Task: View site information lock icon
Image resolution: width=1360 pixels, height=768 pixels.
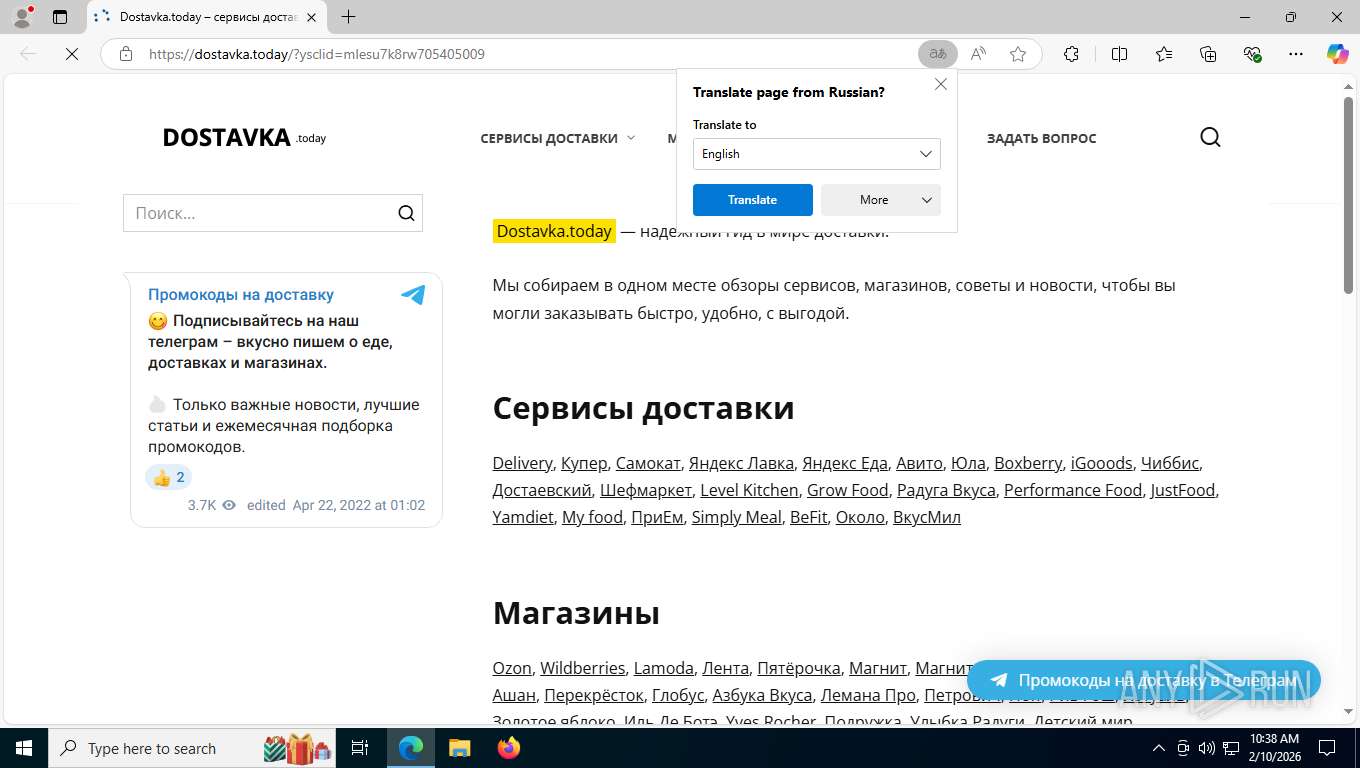Action: click(x=126, y=54)
